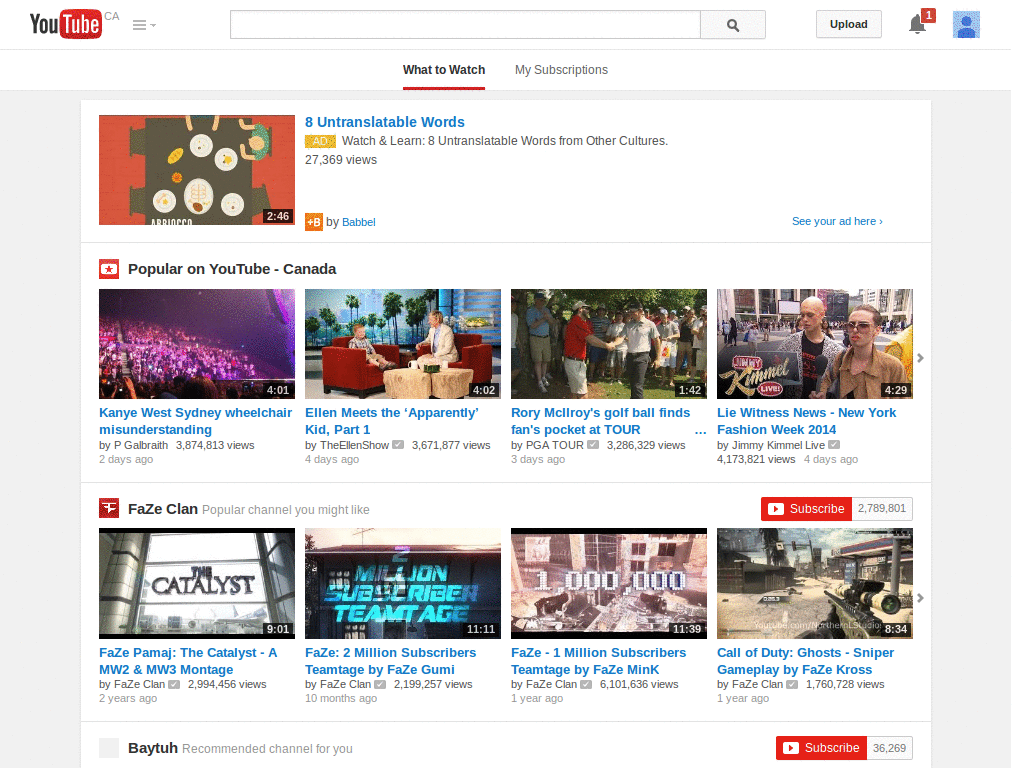Show next Popular on YouTube videos arrow
Image resolution: width=1024 pixels, height=768 pixels.
[x=920, y=358]
